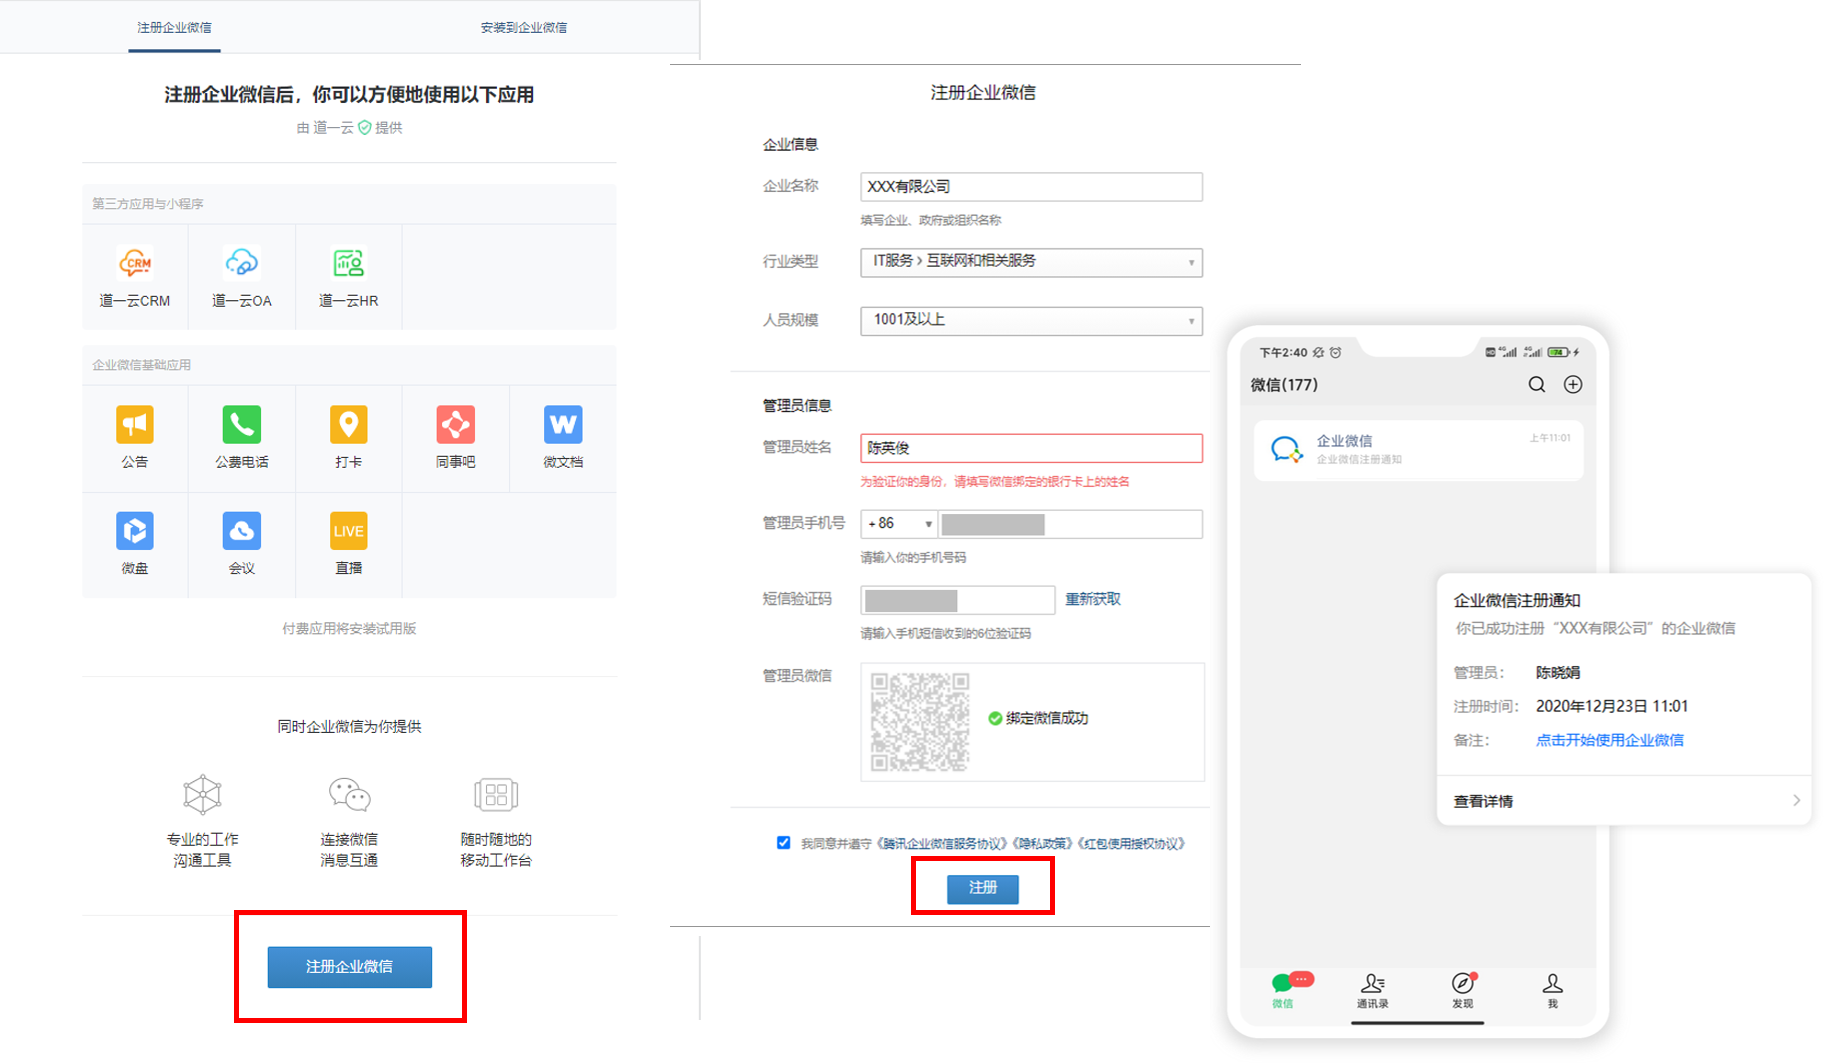Tap the plus icon in phone WeChat
Image resolution: width=1837 pixels, height=1063 pixels.
1573,385
